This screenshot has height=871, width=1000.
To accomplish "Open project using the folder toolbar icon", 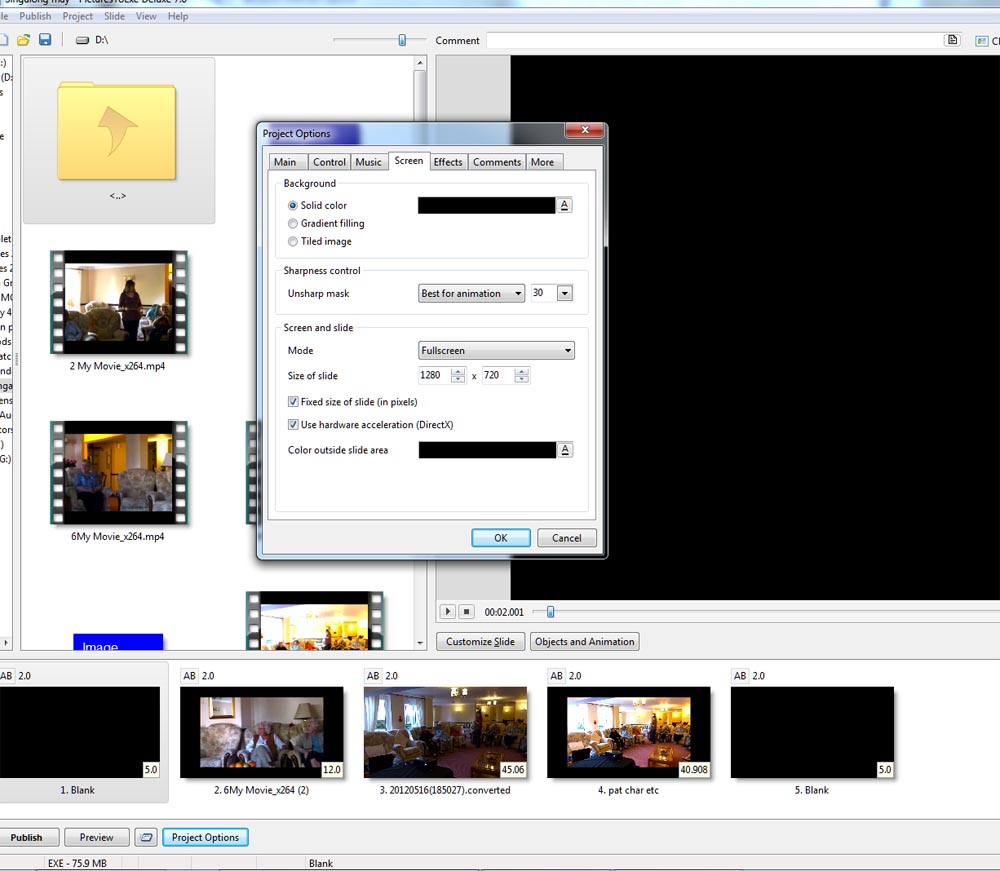I will tap(24, 40).
